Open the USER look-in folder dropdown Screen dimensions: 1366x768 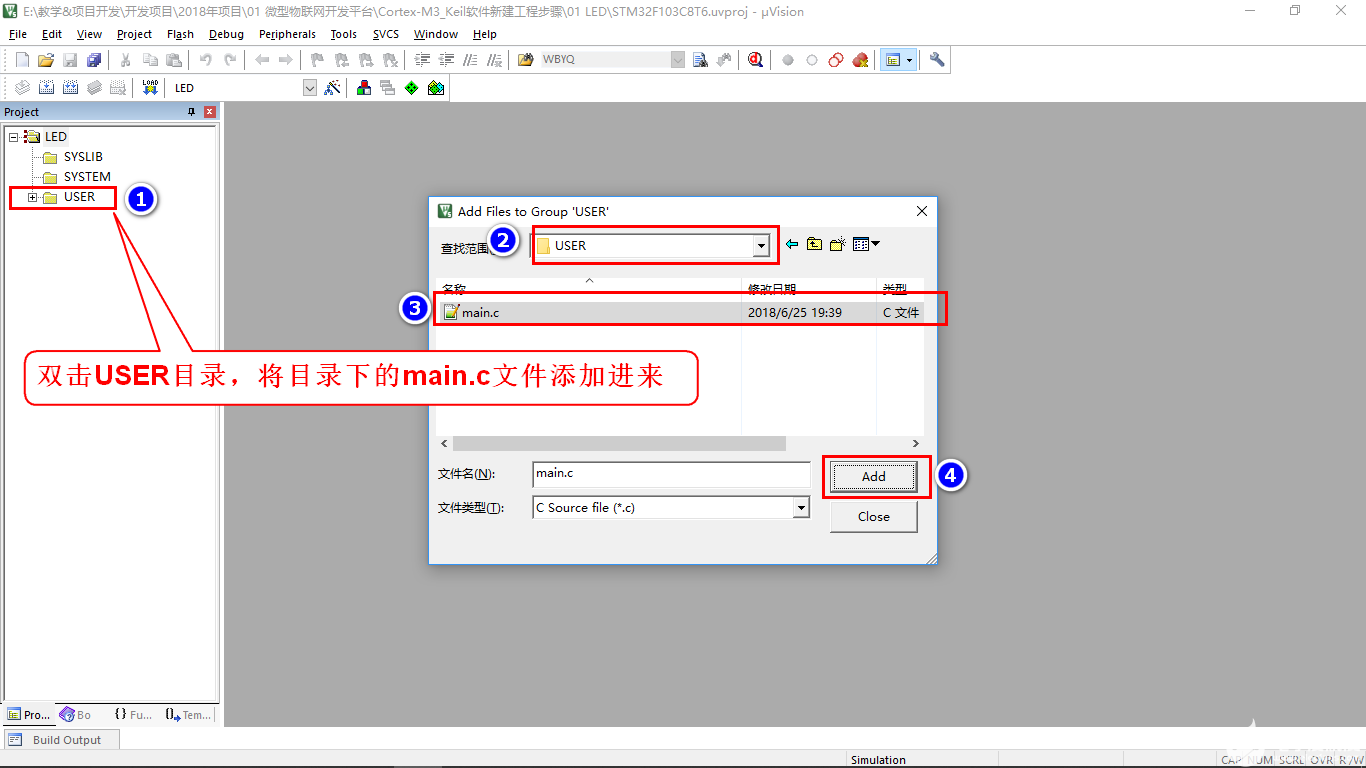761,246
